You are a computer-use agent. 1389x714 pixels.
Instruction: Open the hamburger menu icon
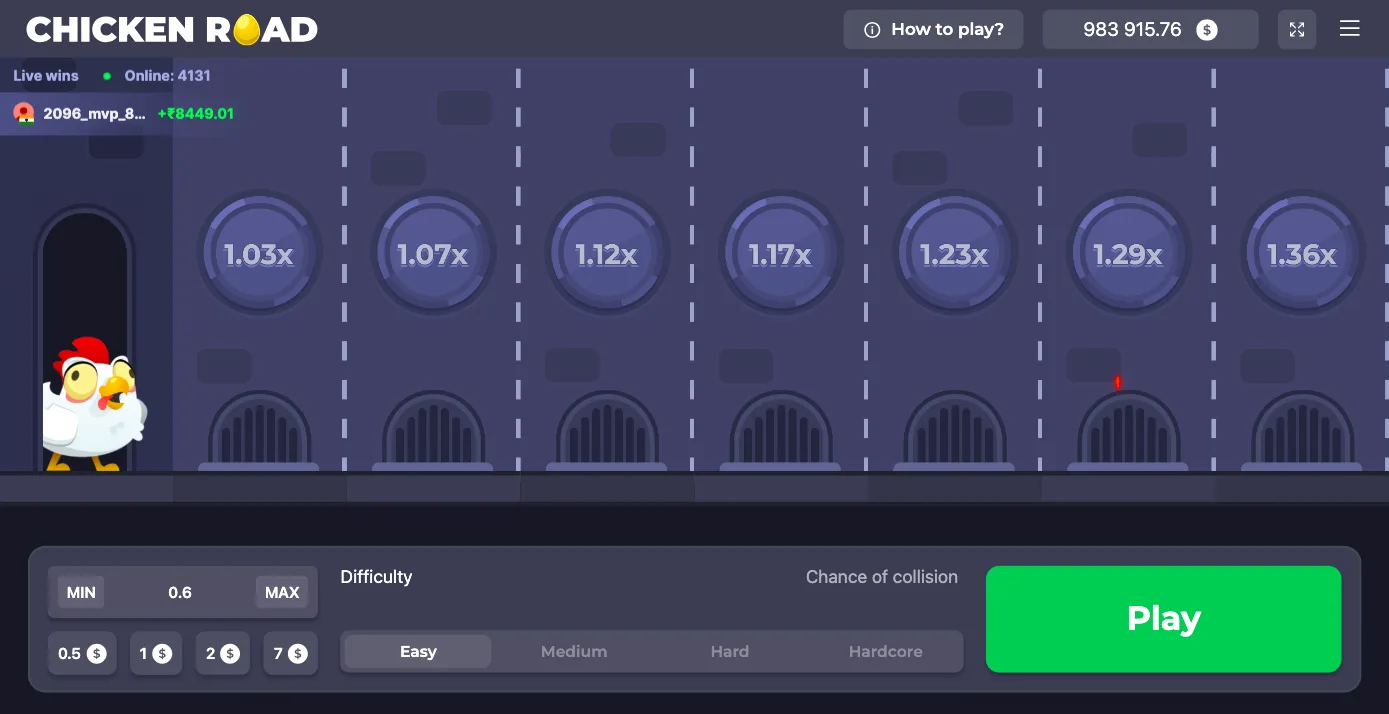click(x=1349, y=29)
